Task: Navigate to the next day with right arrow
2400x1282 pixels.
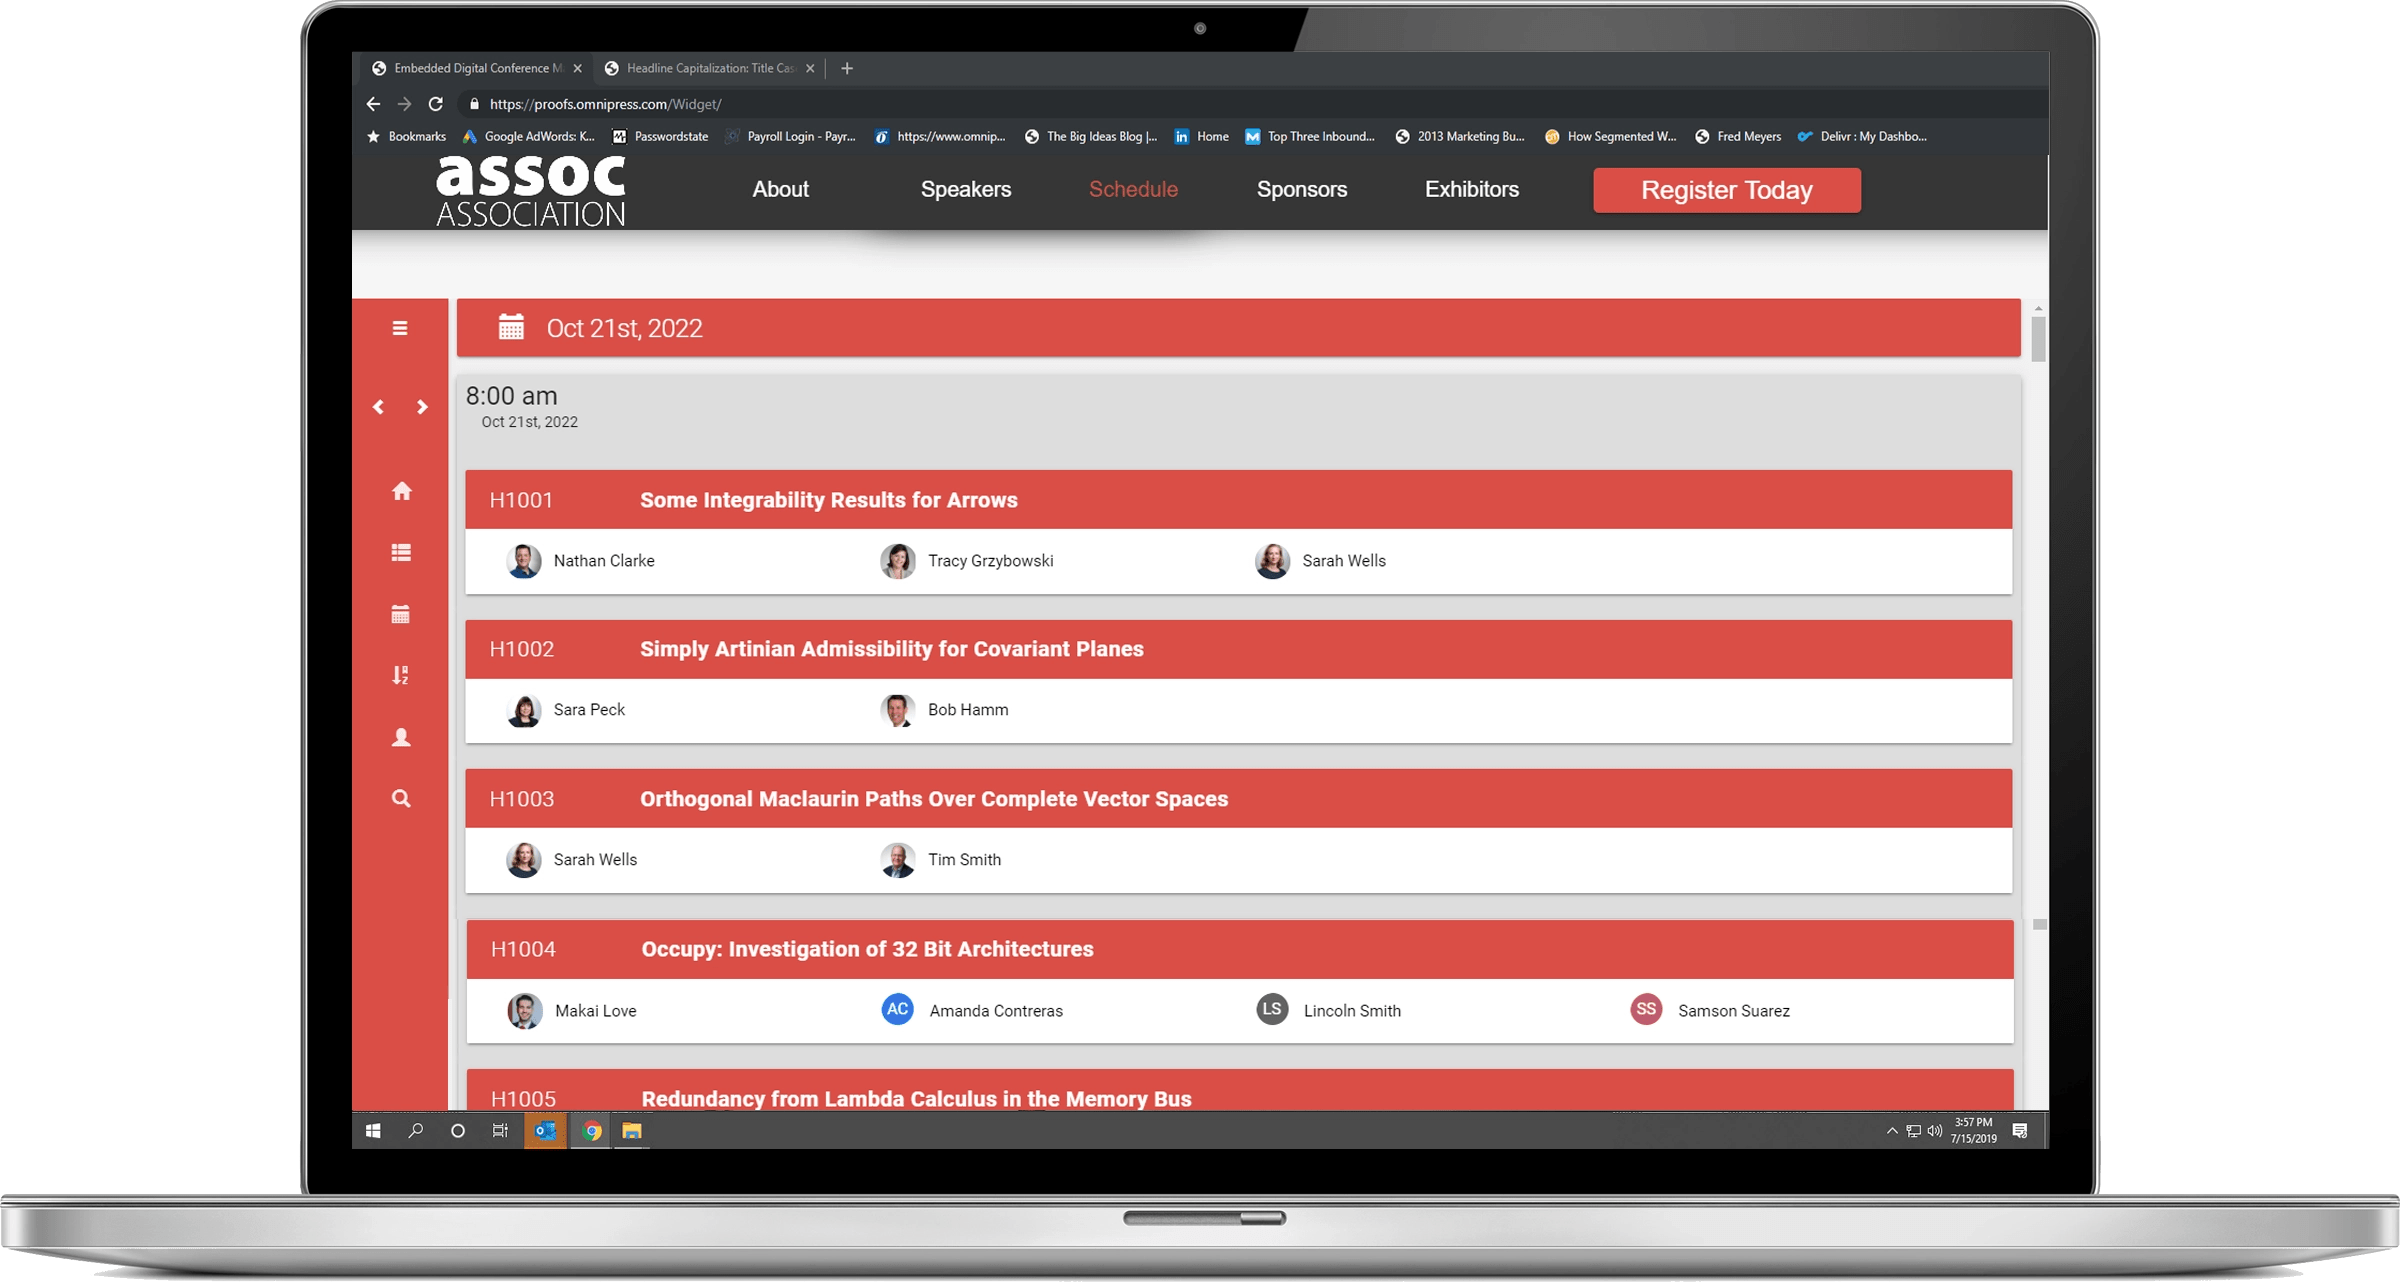Action: pyautogui.click(x=422, y=407)
